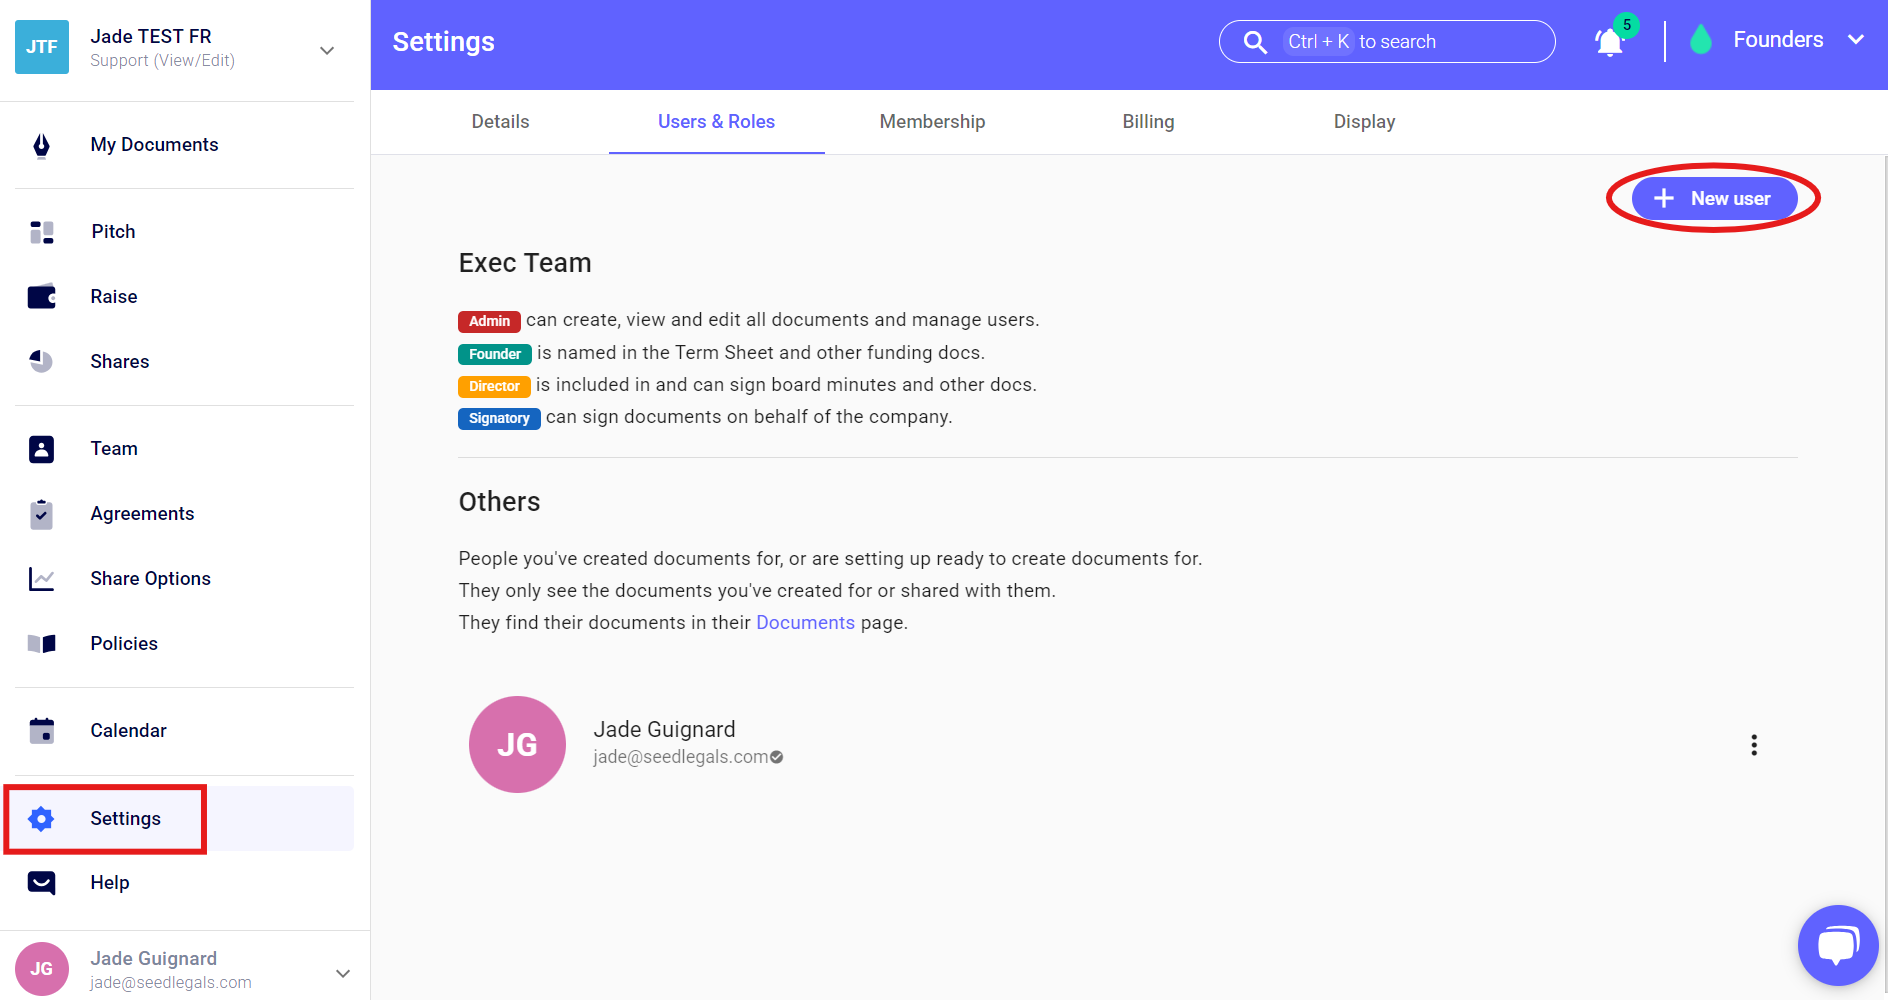Open three-dot menu for Jade Guignard
Screen dimensions: 1888x1000
(1753, 745)
